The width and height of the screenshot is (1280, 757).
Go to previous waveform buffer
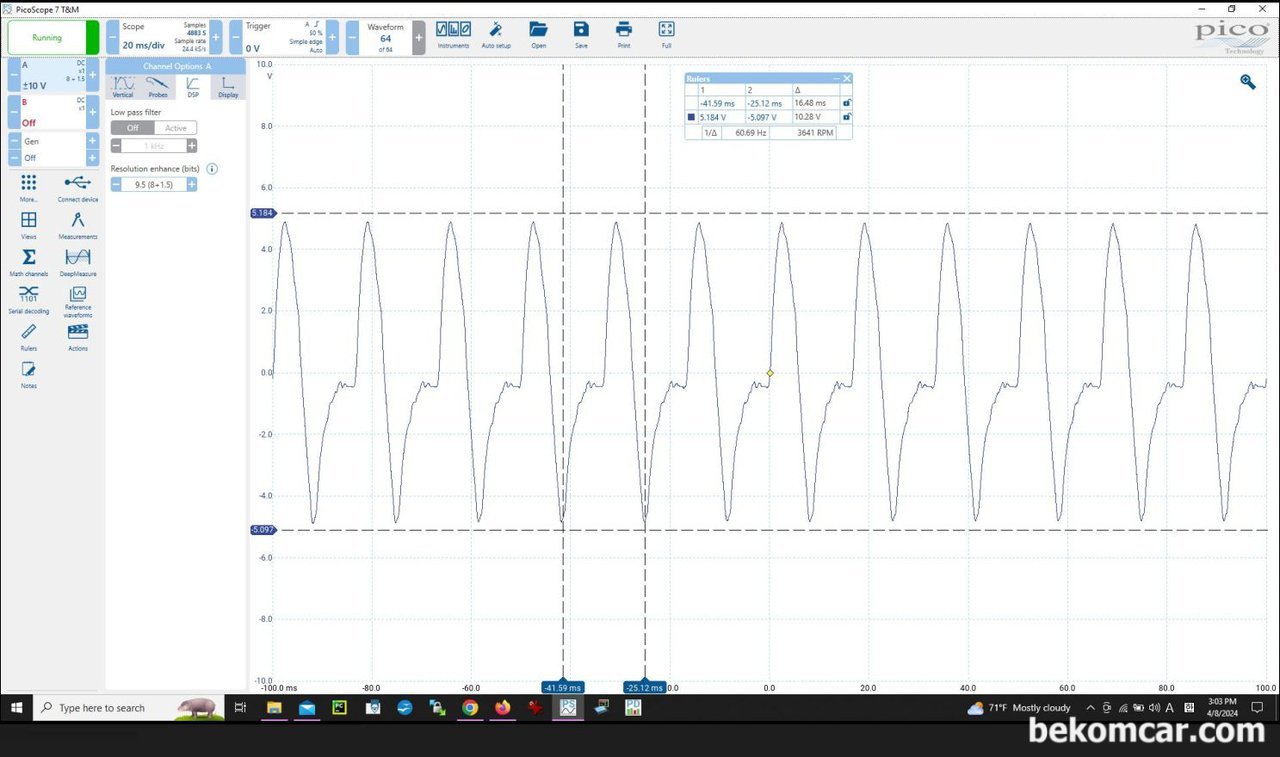tap(352, 37)
